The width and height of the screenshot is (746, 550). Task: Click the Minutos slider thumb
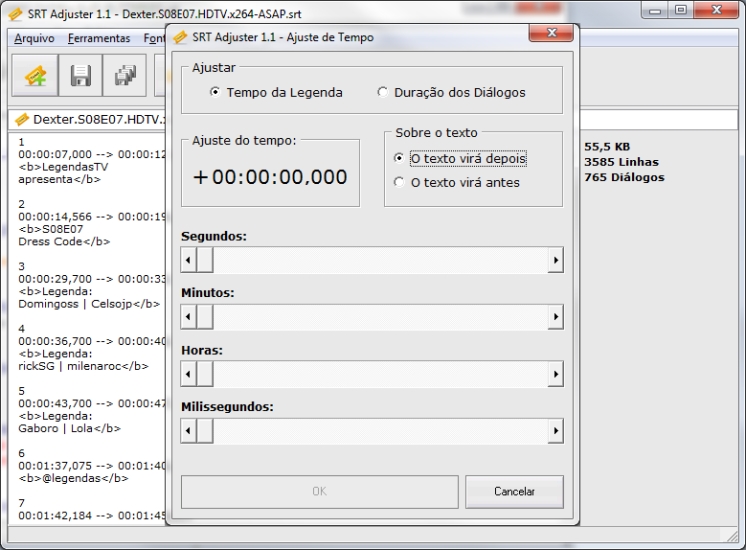(205, 317)
